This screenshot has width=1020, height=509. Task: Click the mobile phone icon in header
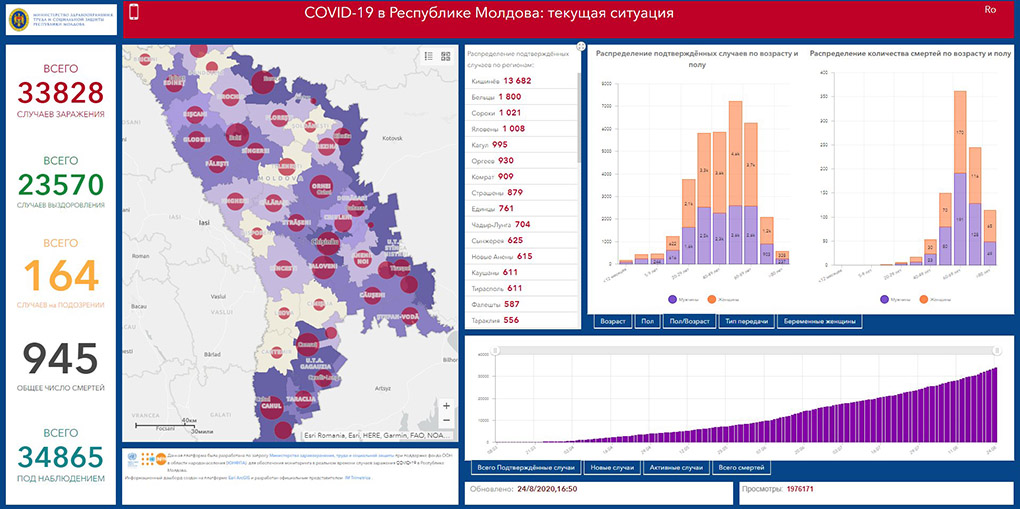pyautogui.click(x=134, y=12)
